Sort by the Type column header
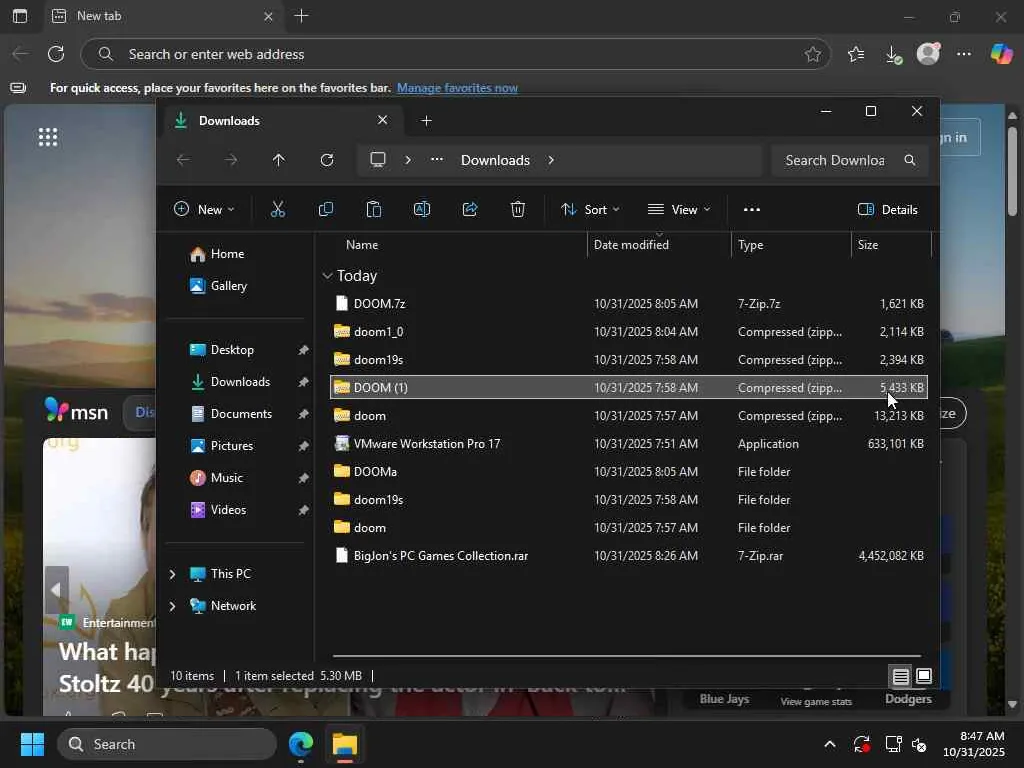The width and height of the screenshot is (1024, 768). coord(750,245)
